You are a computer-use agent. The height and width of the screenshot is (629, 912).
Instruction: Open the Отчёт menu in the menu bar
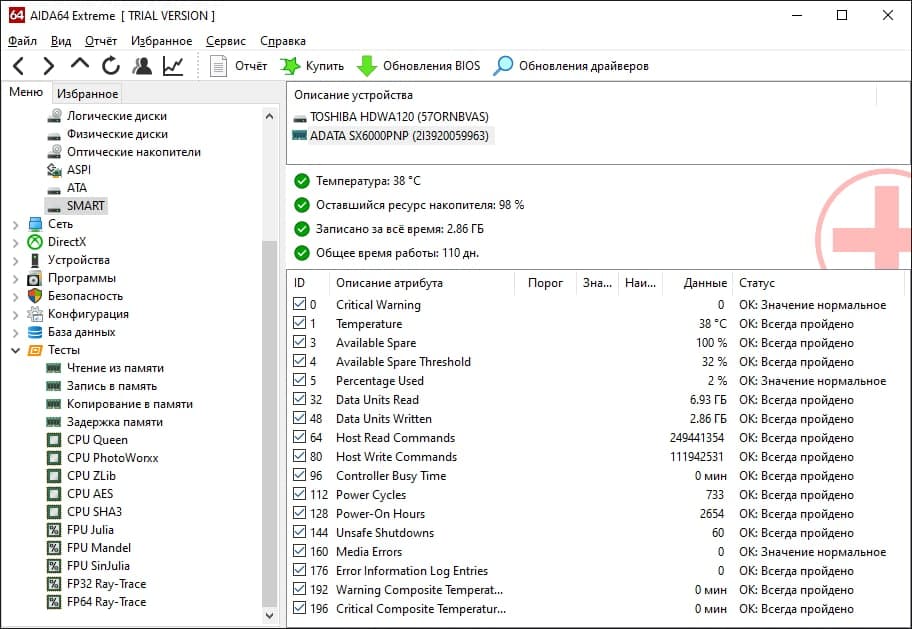point(101,41)
